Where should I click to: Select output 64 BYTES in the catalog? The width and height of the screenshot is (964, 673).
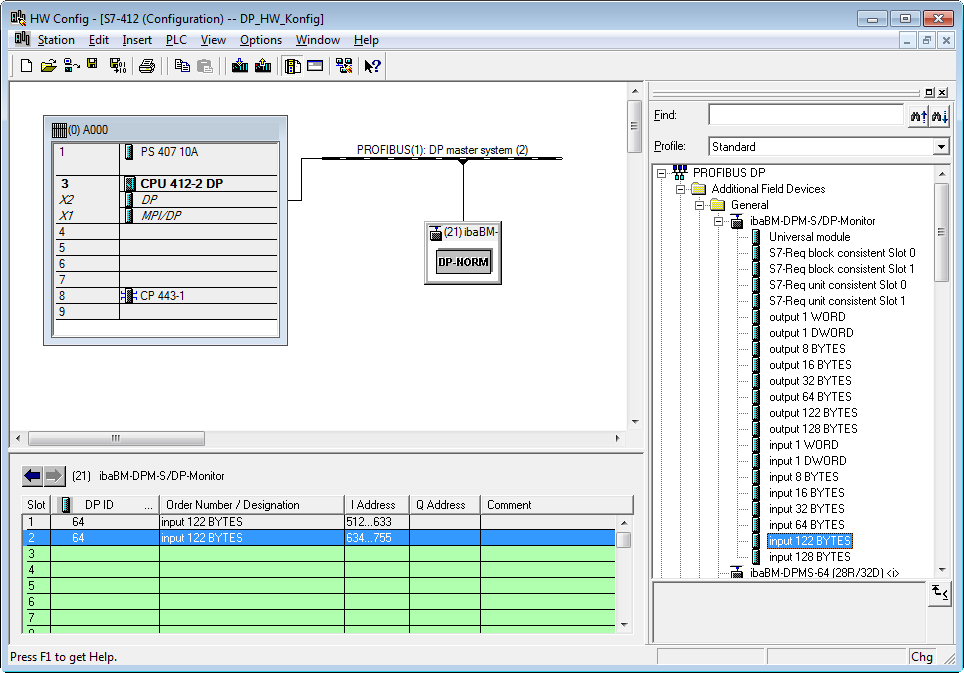pos(810,397)
